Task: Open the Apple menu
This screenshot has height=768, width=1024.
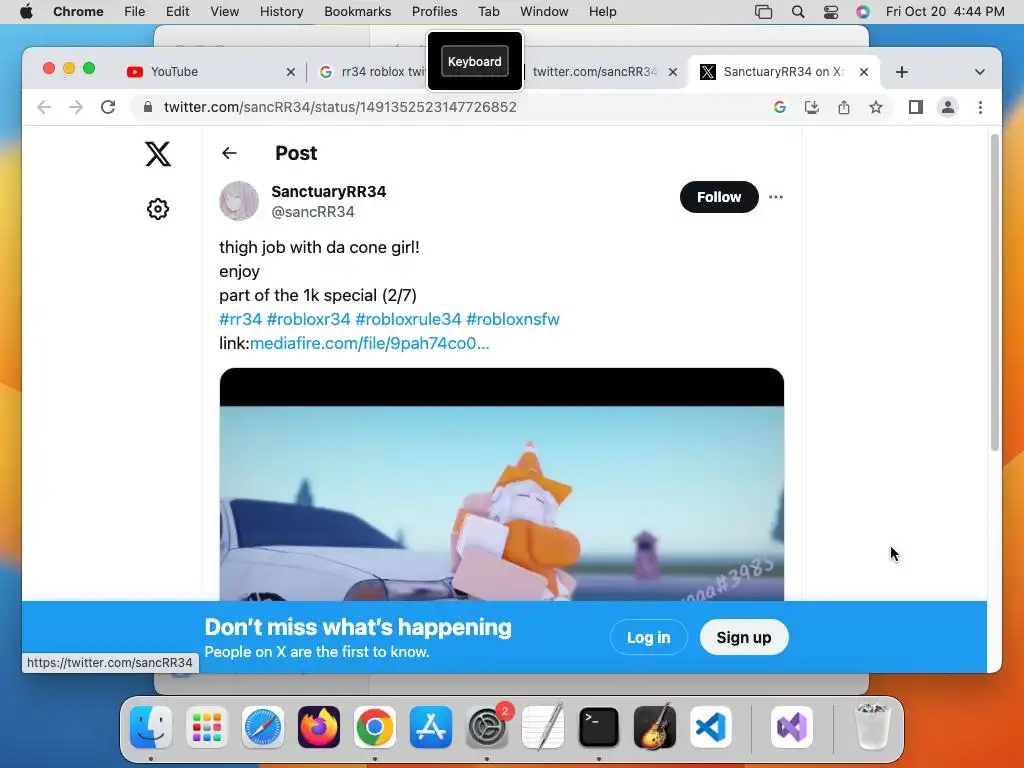Action: click(x=26, y=12)
